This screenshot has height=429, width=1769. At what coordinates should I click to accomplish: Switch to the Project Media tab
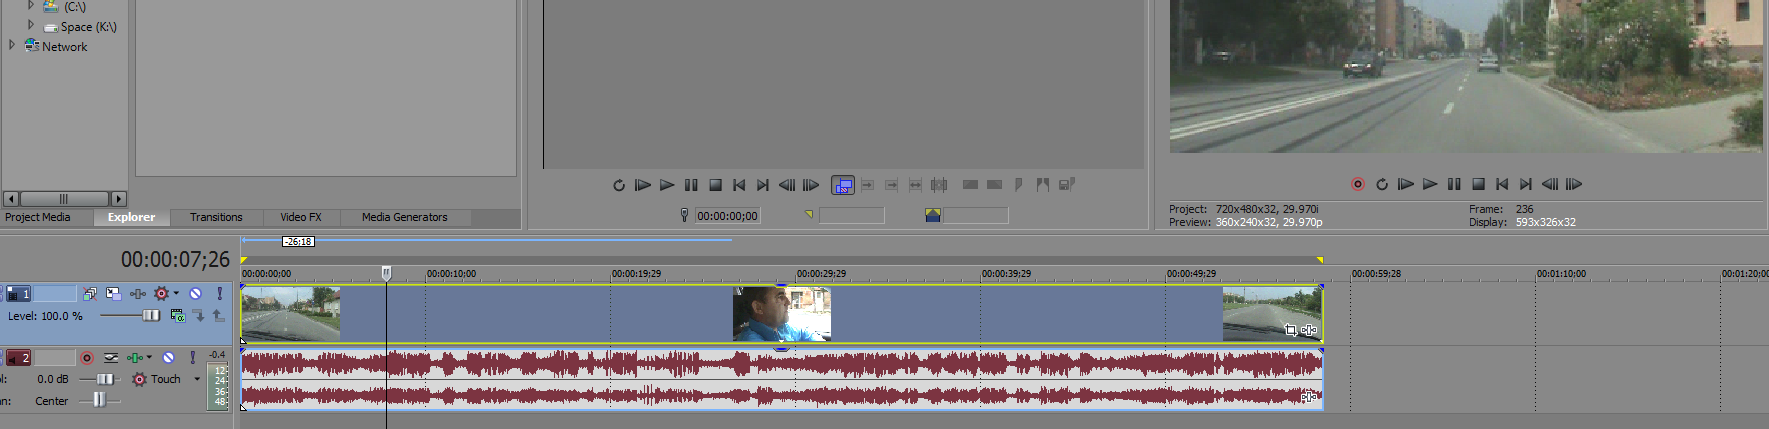pos(38,217)
